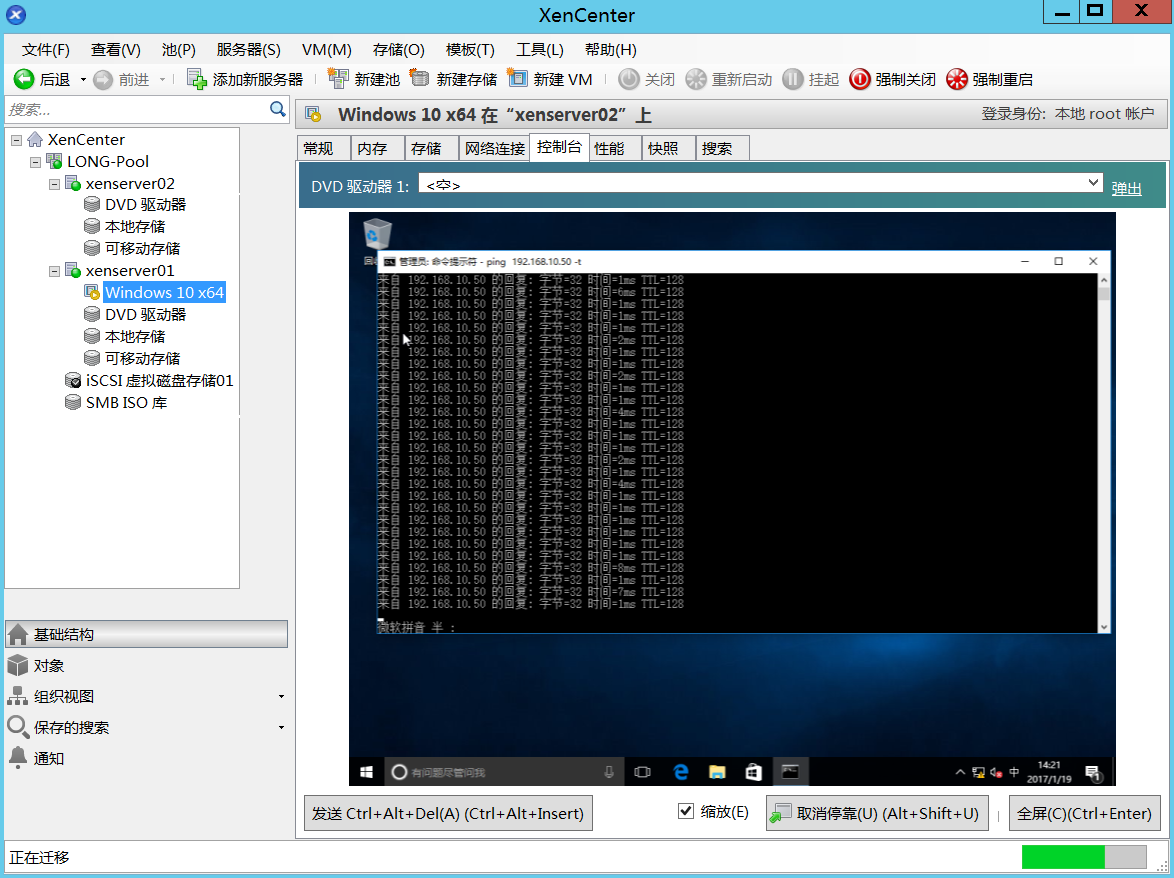
Task: Open the VM(M) menu
Action: pos(326,49)
